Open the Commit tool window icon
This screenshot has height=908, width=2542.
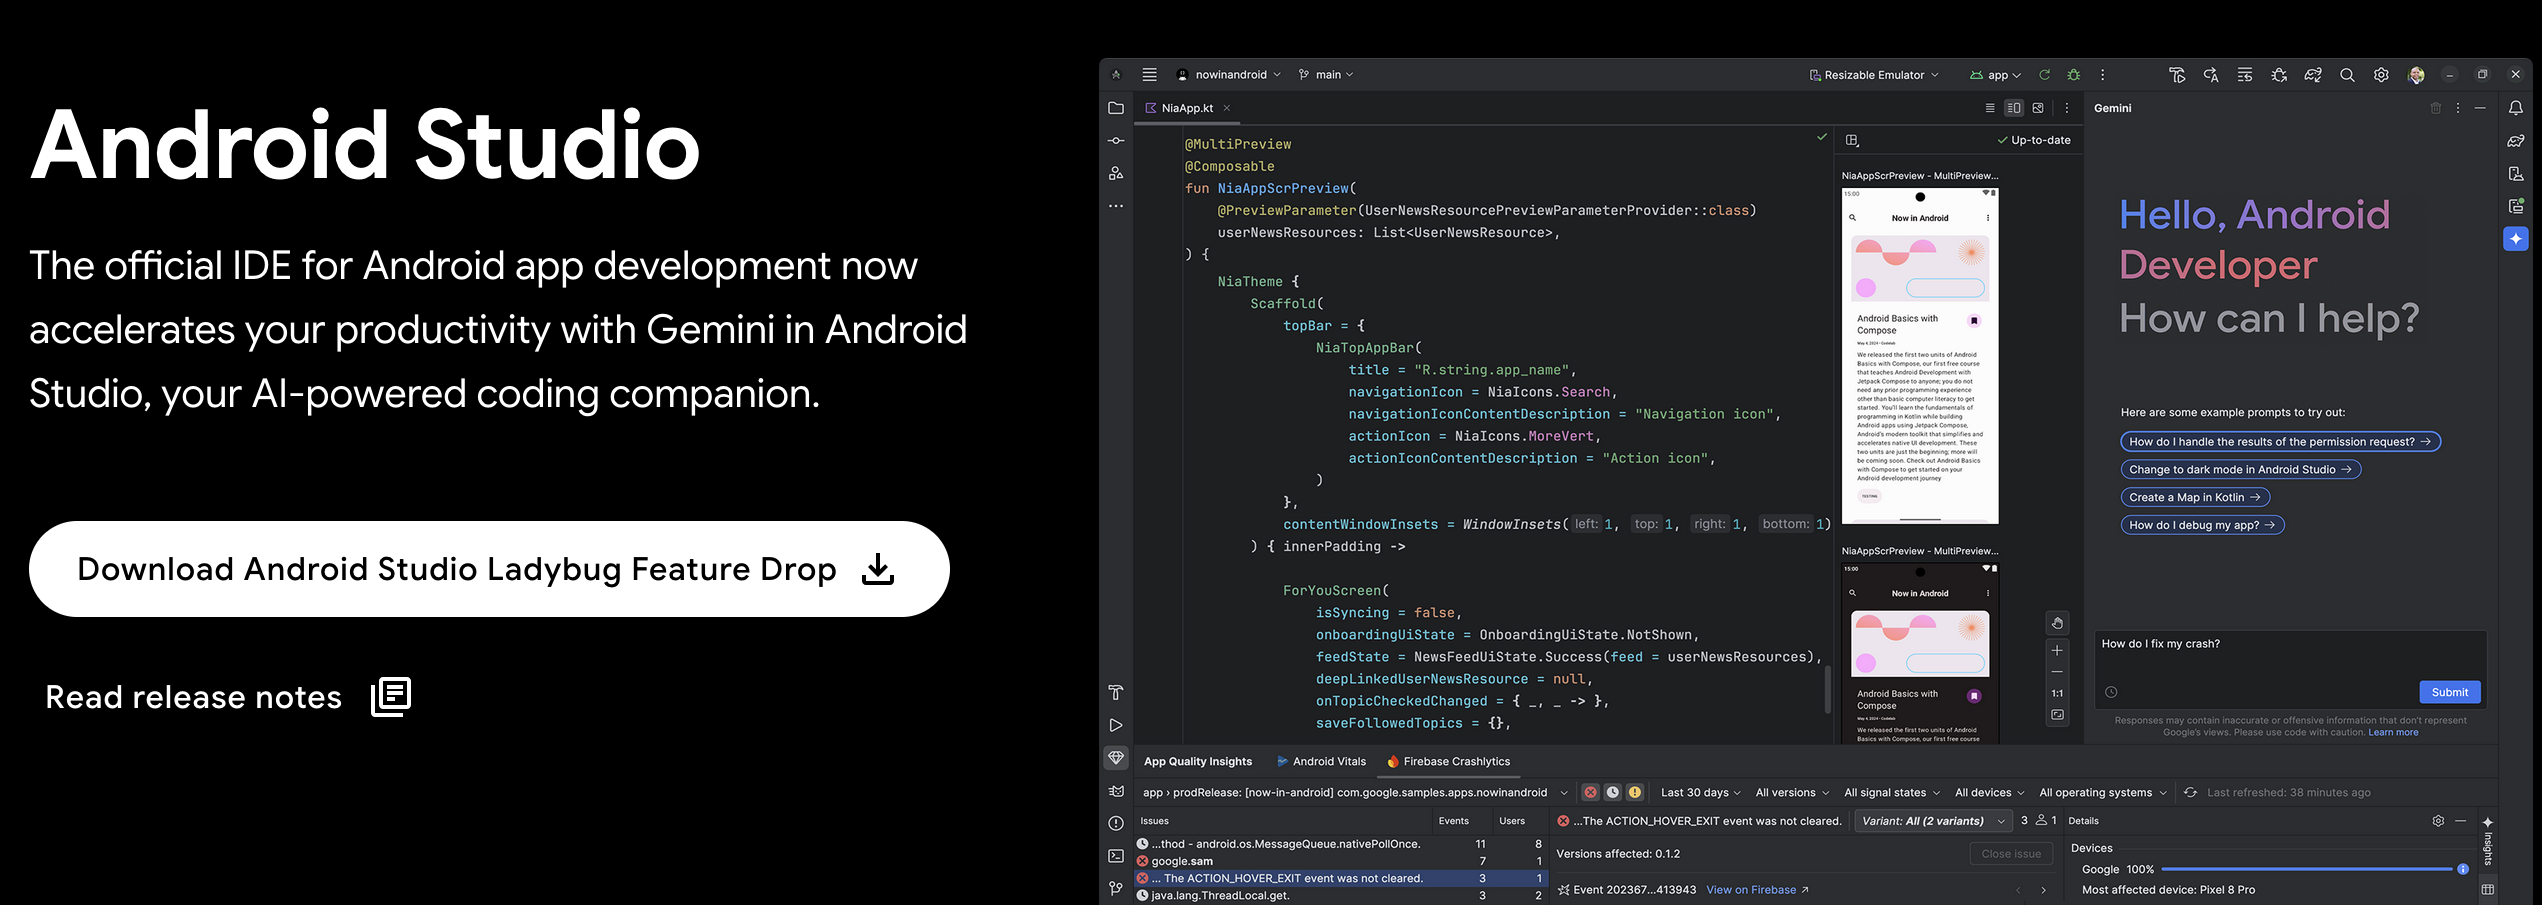1116,141
